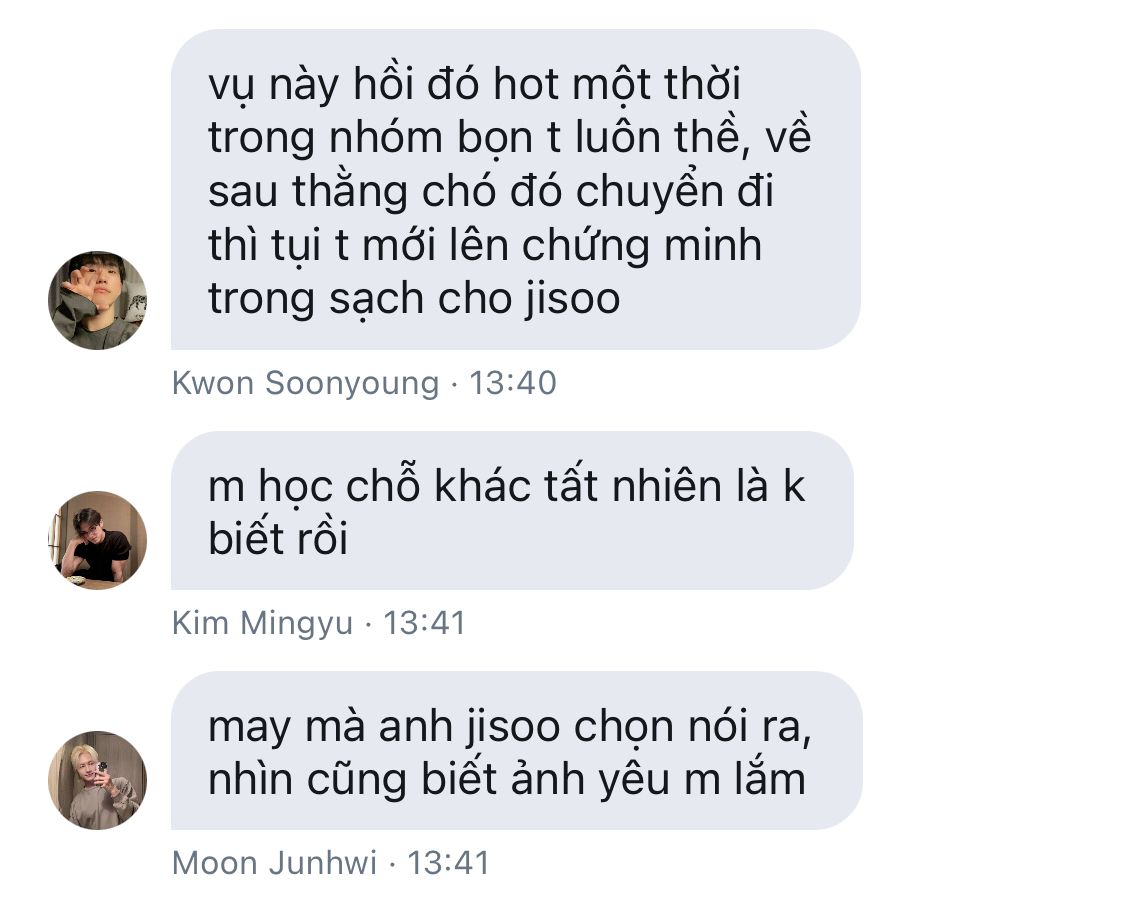
Task: Click the 13:40 timestamp
Action: [x=513, y=383]
